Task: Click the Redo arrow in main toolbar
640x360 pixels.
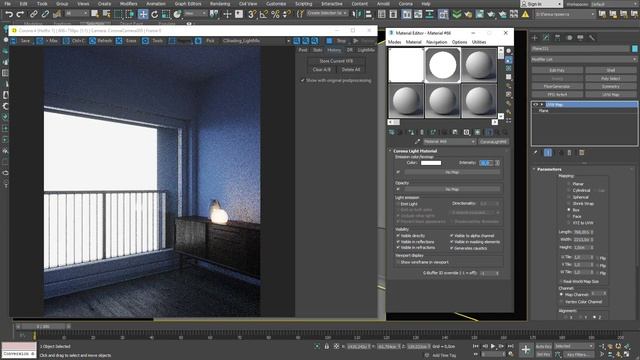Action: coord(20,14)
